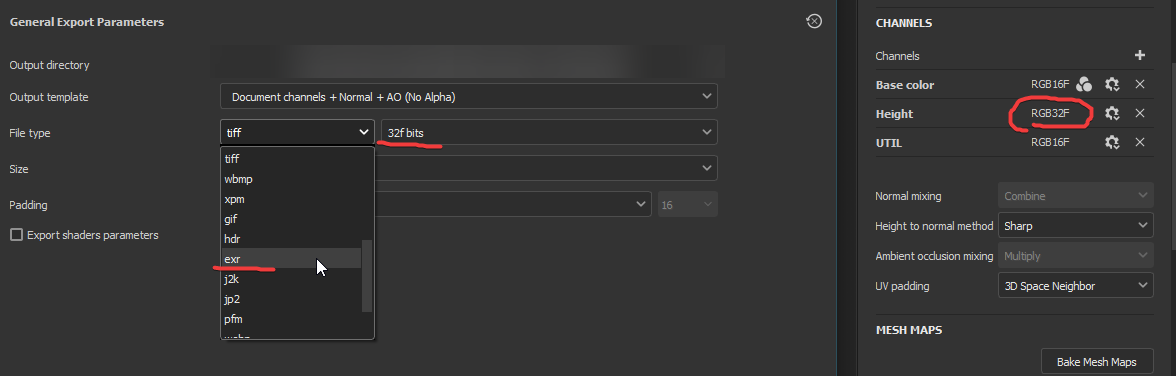The width and height of the screenshot is (1176, 376).
Task: Expand Height to normal method dropdown
Action: (x=1076, y=226)
